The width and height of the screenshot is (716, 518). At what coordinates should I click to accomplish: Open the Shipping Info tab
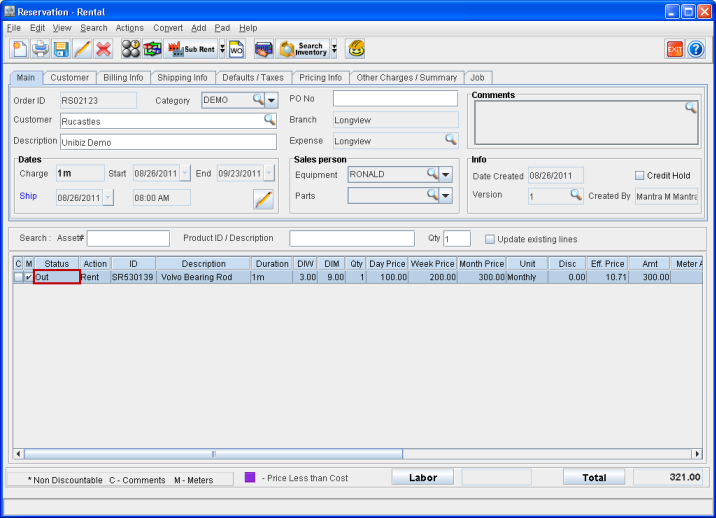pyautogui.click(x=182, y=78)
